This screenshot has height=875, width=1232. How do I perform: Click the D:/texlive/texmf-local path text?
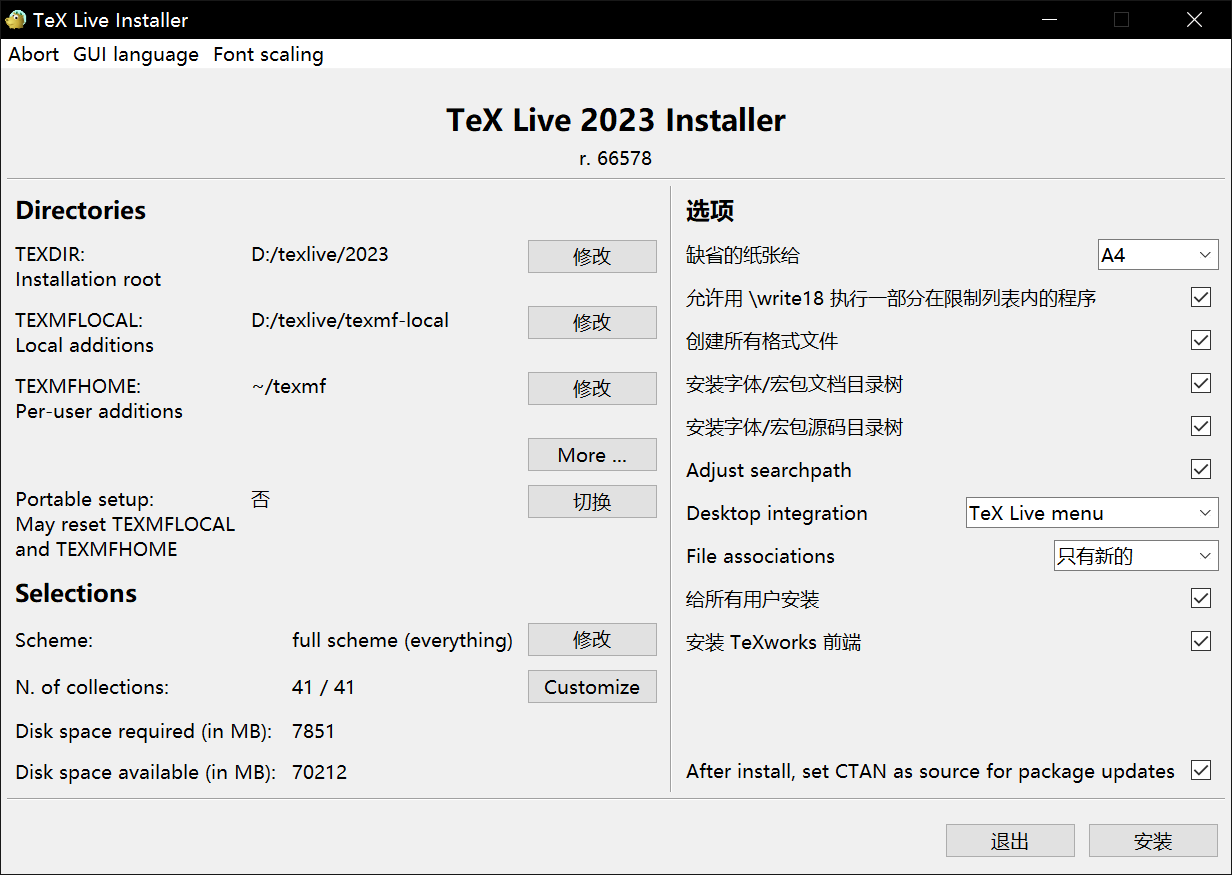(350, 320)
